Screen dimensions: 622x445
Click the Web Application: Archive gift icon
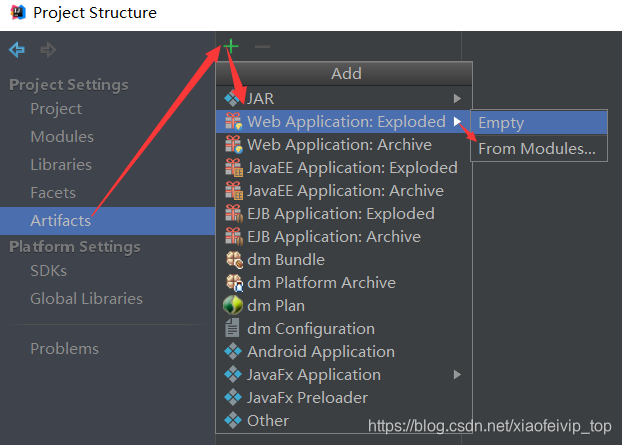[x=233, y=144]
